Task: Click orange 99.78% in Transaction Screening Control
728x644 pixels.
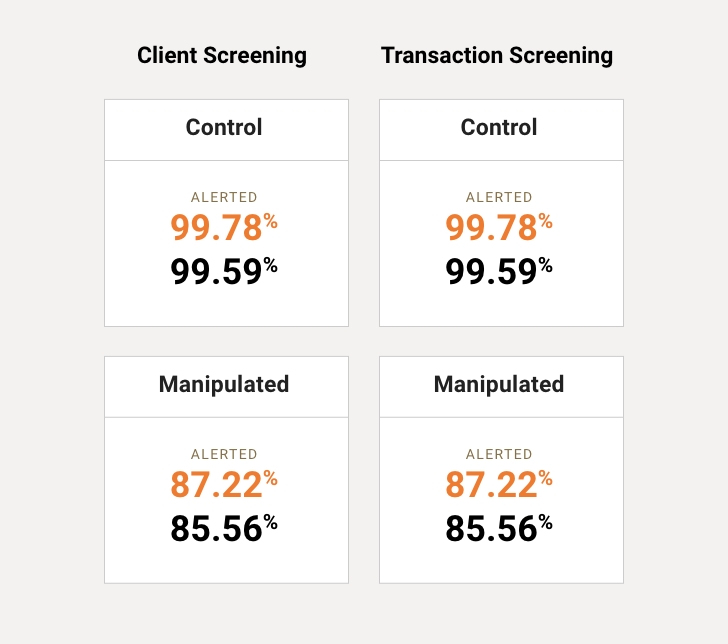Action: [499, 228]
